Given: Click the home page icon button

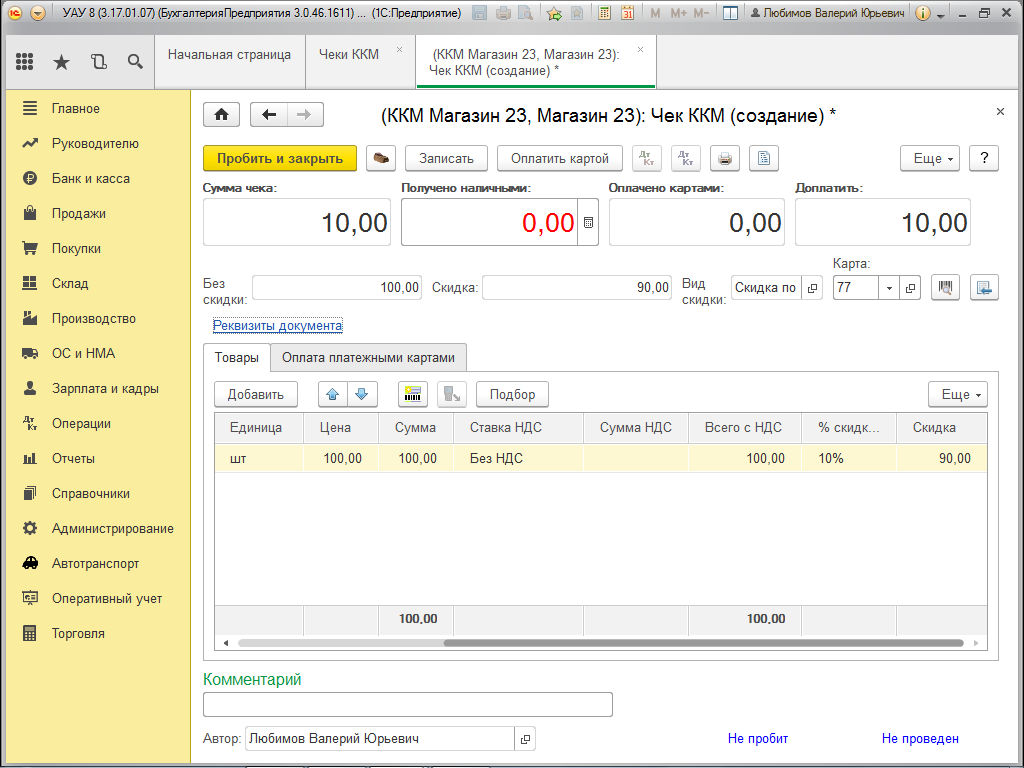Looking at the screenshot, I should point(221,115).
